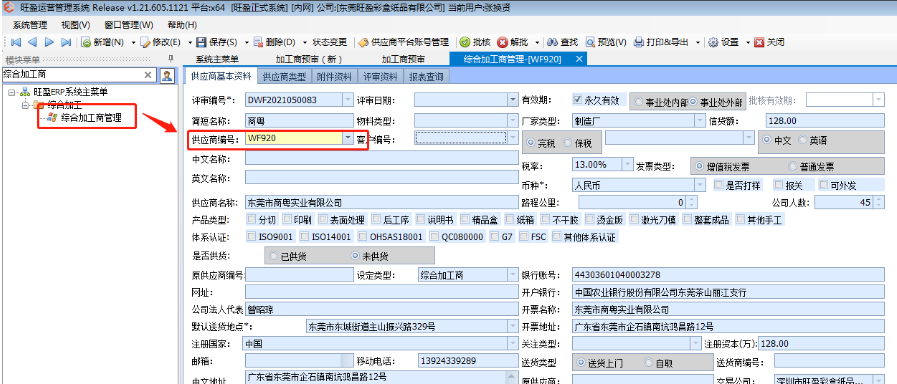The width and height of the screenshot is (897, 384).
Task: Go to previous record arrow
Action: (x=32, y=42)
